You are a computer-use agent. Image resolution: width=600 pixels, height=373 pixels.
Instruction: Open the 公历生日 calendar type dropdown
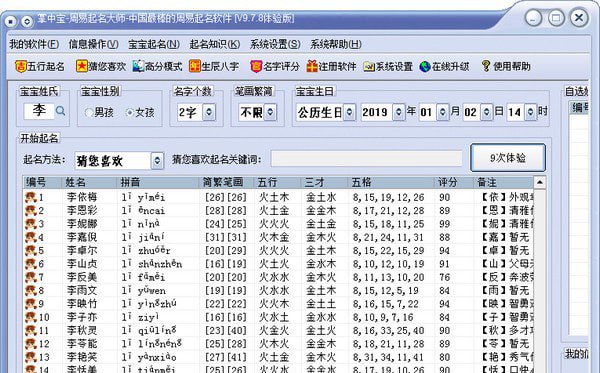click(x=349, y=112)
